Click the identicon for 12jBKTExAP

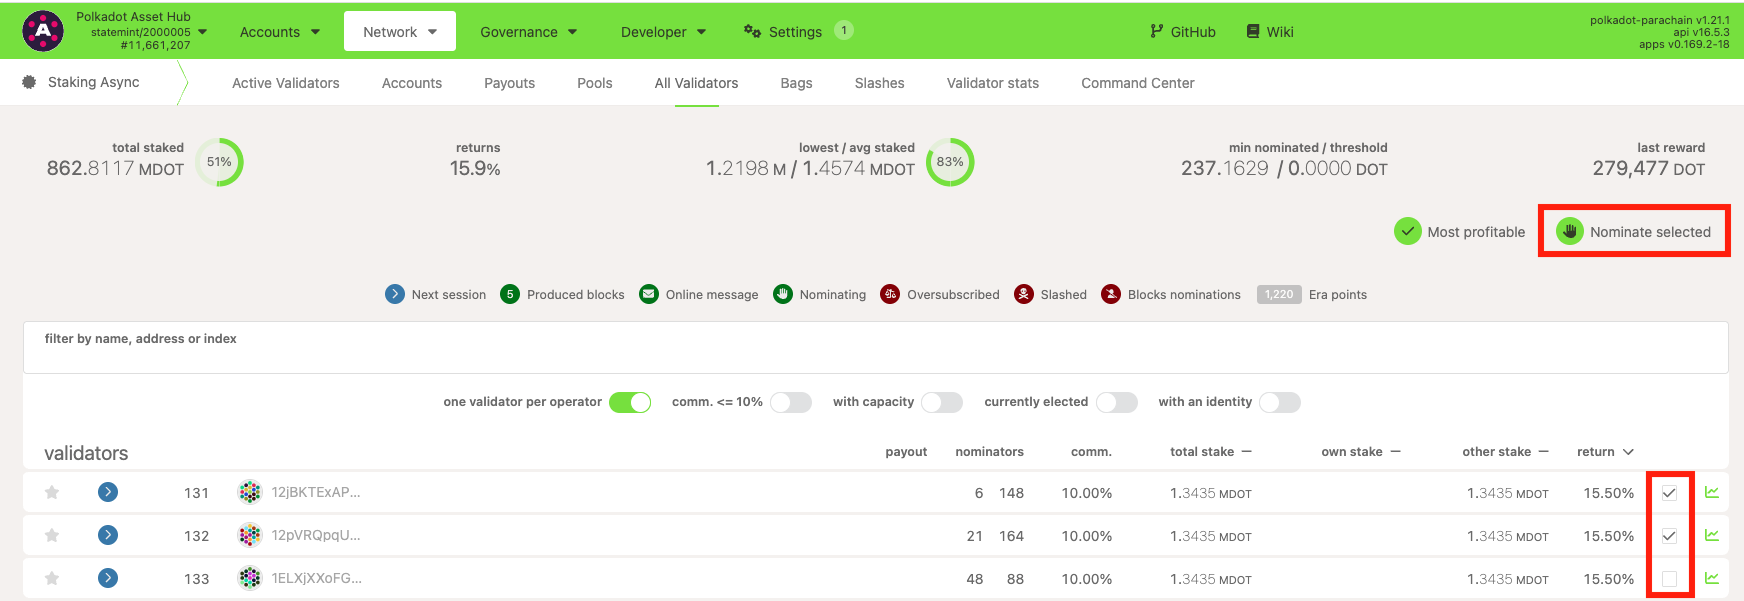(250, 492)
